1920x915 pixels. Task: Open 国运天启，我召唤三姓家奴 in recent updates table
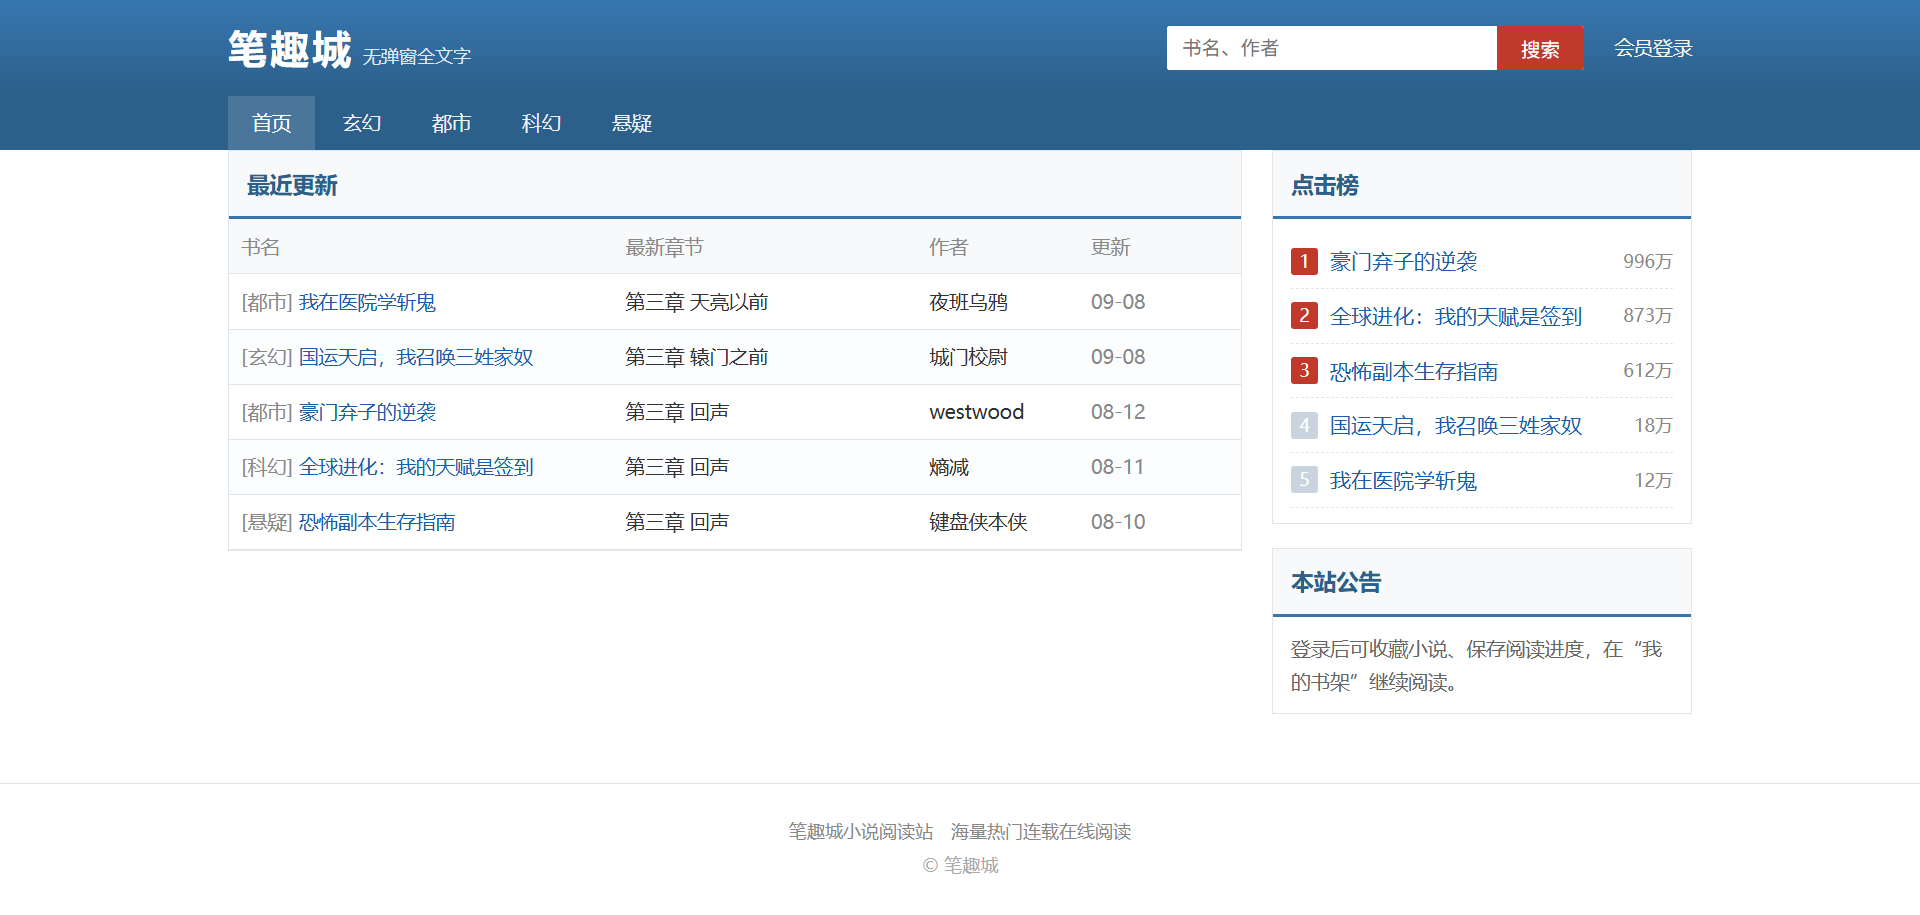pyautogui.click(x=416, y=357)
